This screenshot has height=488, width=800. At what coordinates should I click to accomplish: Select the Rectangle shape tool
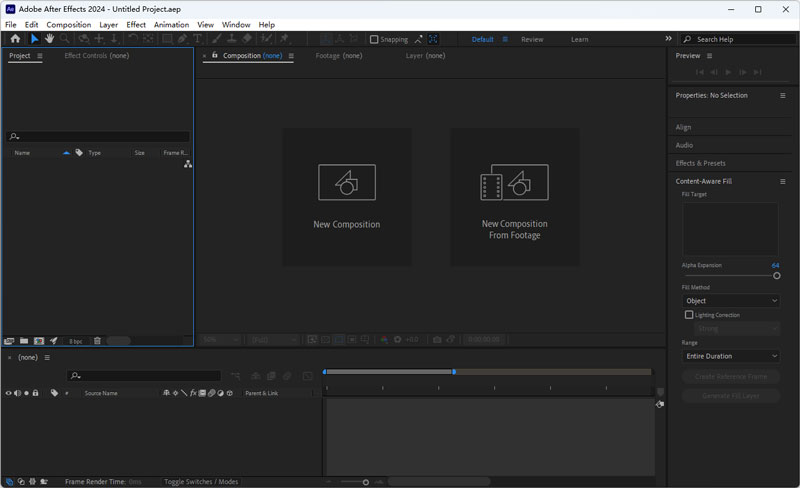click(167, 39)
